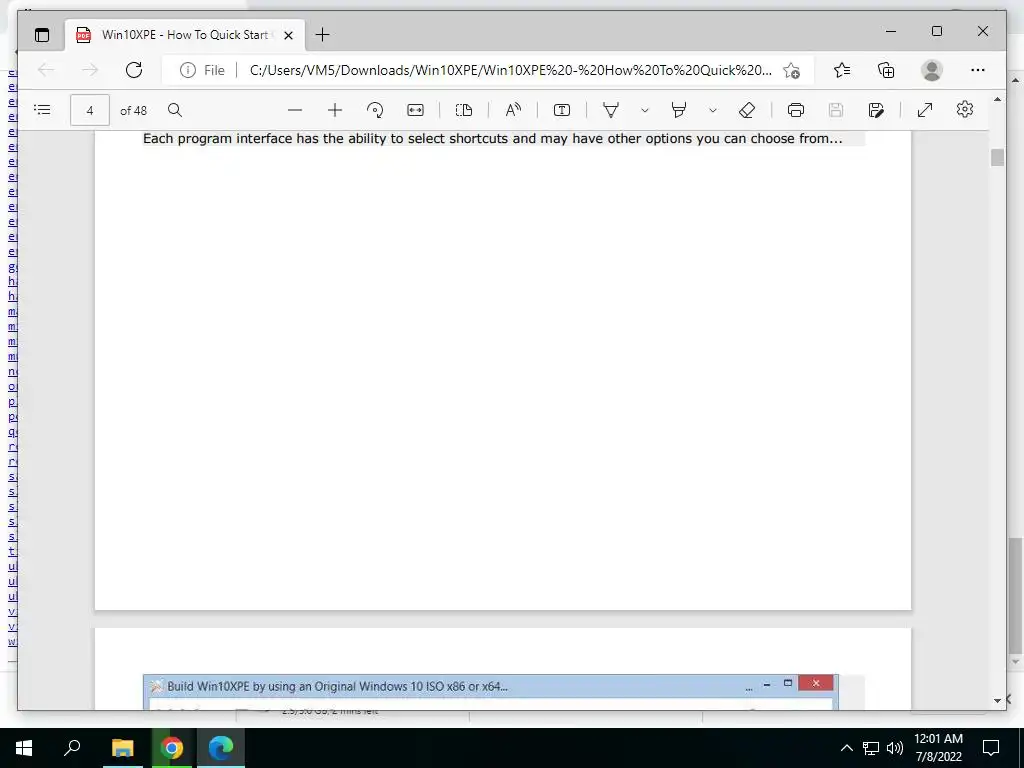Image resolution: width=1024 pixels, height=768 pixels.
Task: Print the PDF document
Action: point(795,110)
